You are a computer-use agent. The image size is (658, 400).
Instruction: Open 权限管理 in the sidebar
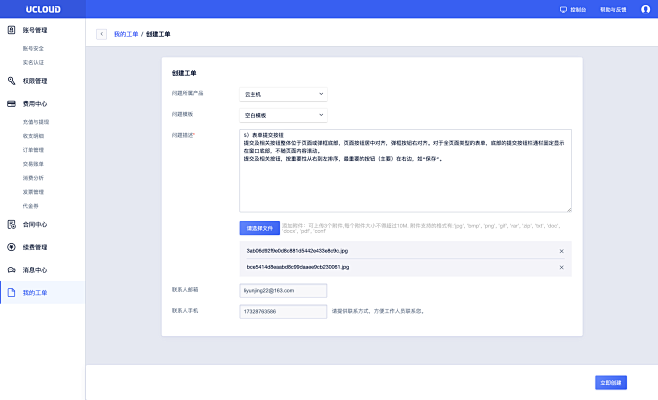34,81
